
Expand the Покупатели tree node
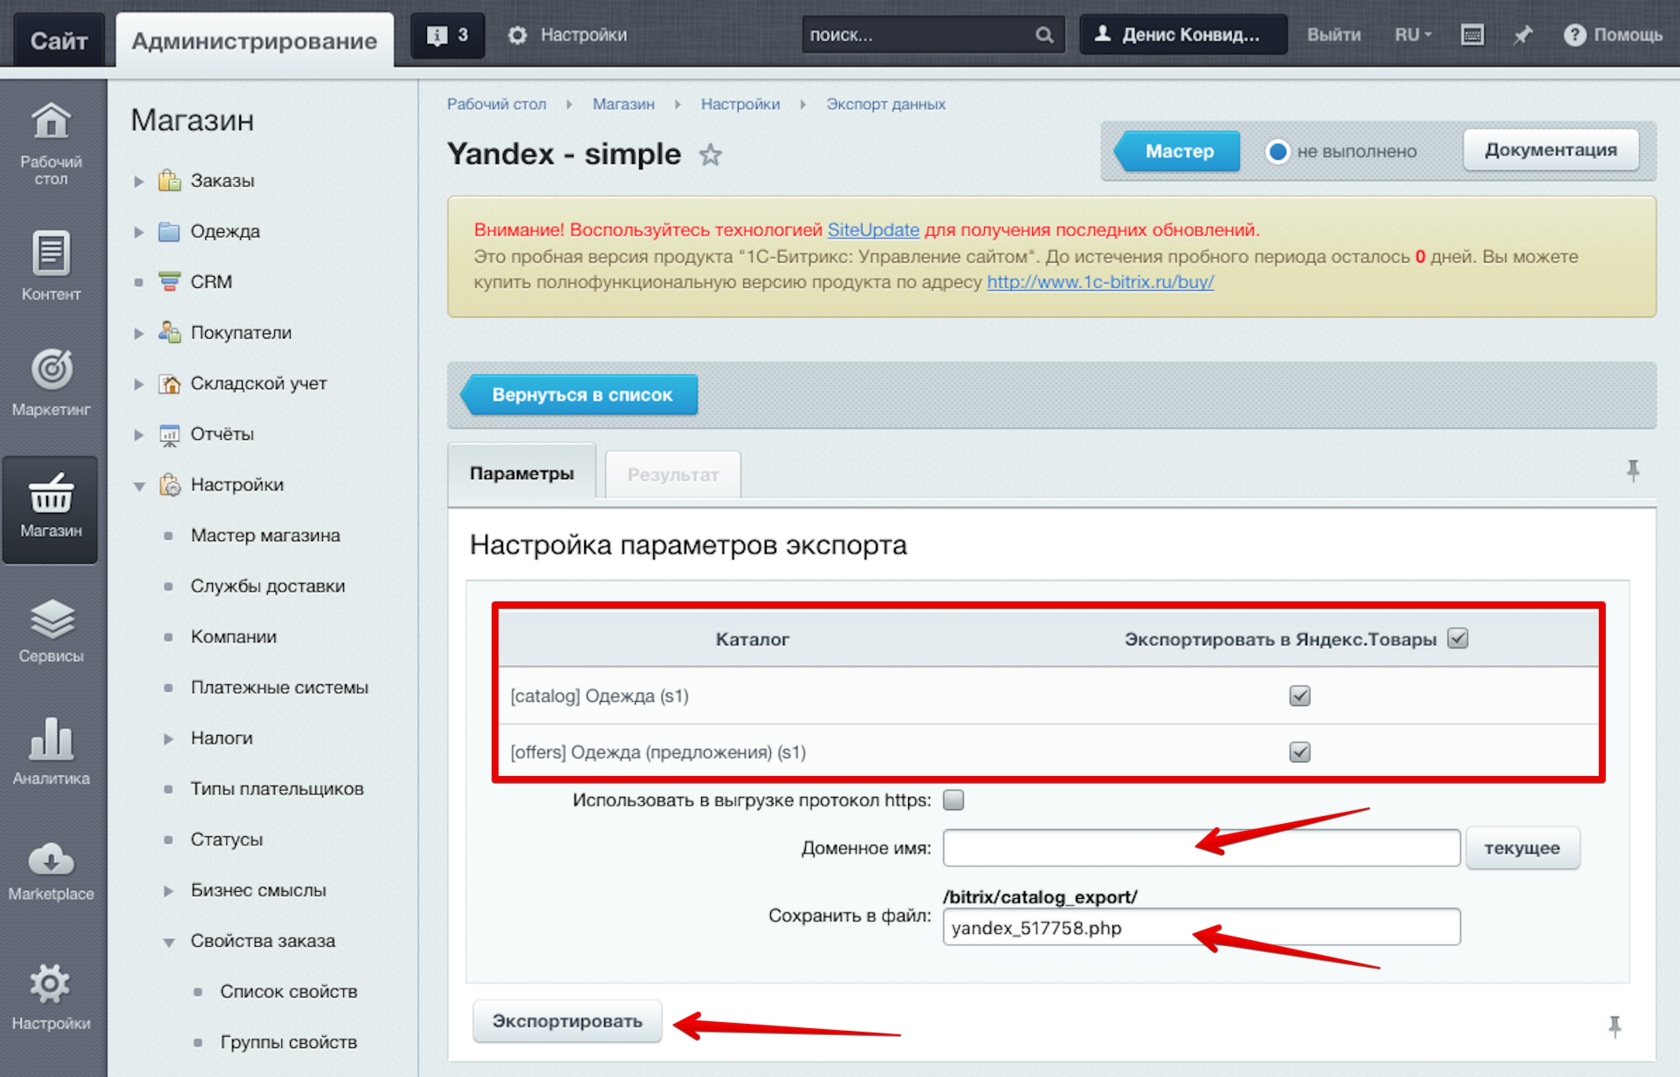coord(139,333)
